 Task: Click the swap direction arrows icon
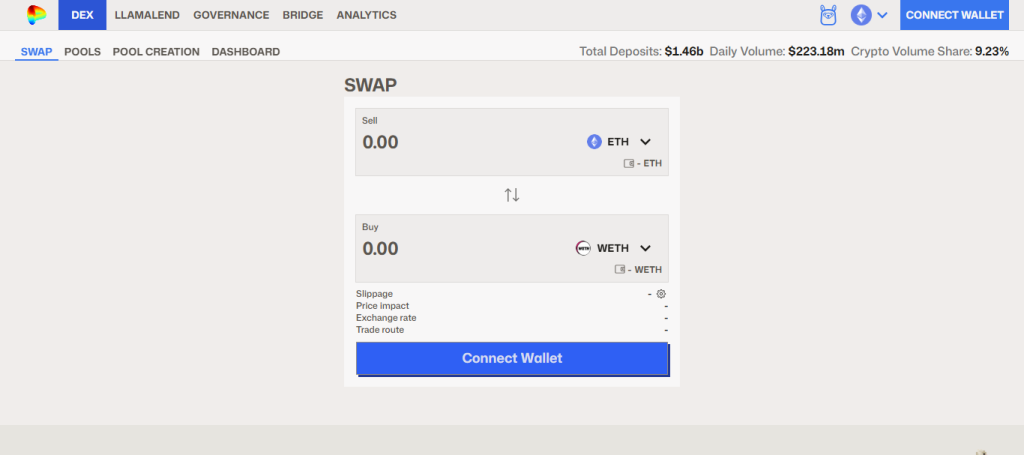pos(512,195)
